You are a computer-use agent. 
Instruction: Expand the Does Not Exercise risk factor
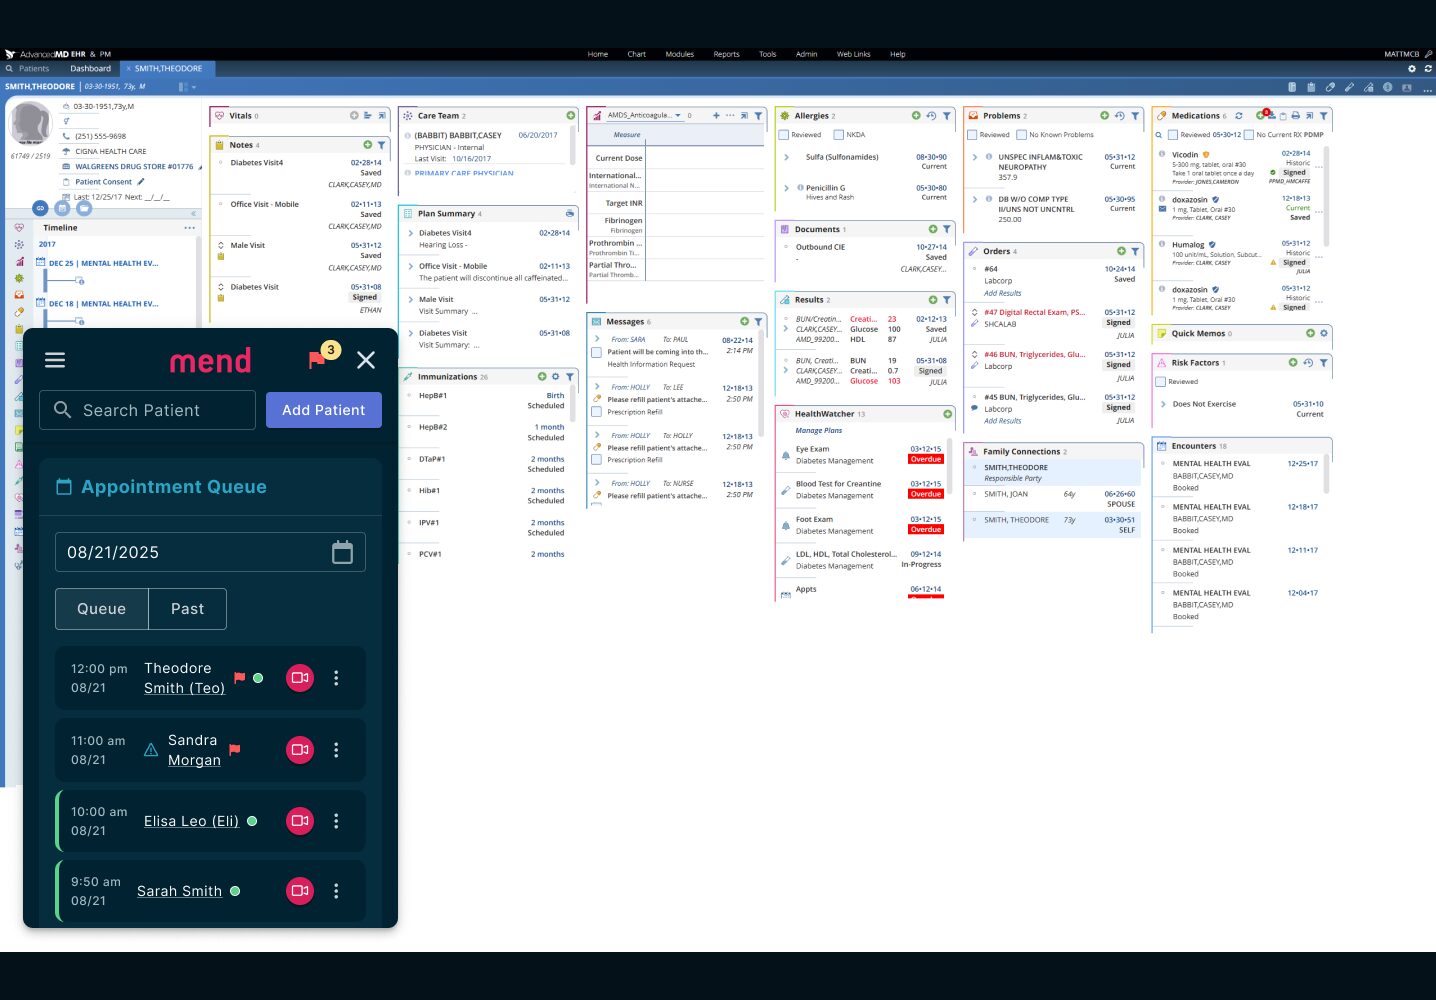[1163, 404]
